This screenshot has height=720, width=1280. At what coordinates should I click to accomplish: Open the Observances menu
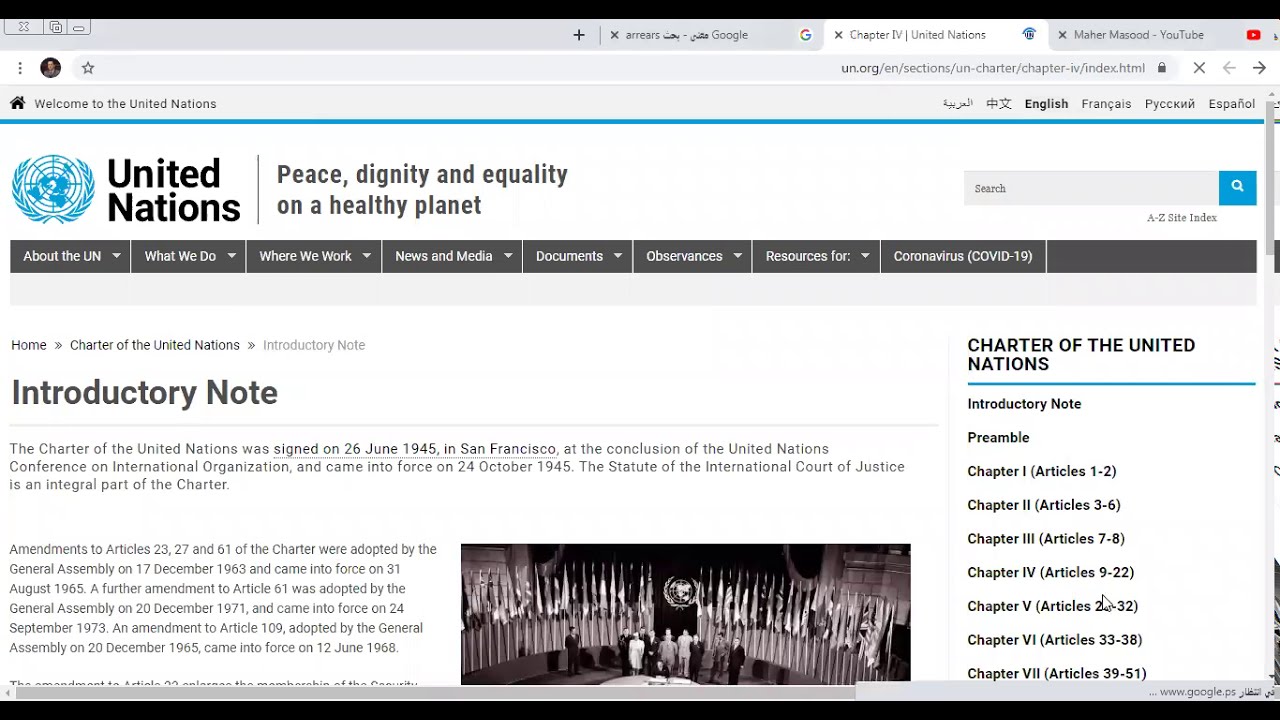pos(684,256)
